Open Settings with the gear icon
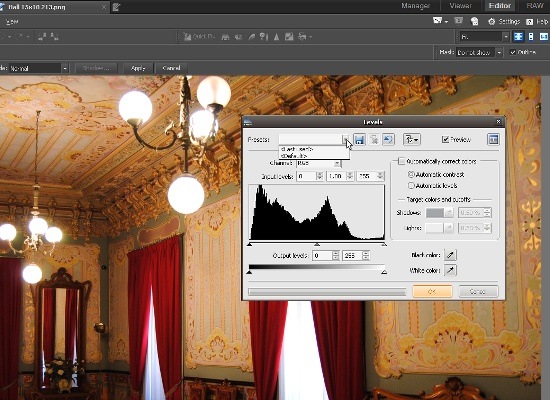Screen dimensions: 550x400 503,21
